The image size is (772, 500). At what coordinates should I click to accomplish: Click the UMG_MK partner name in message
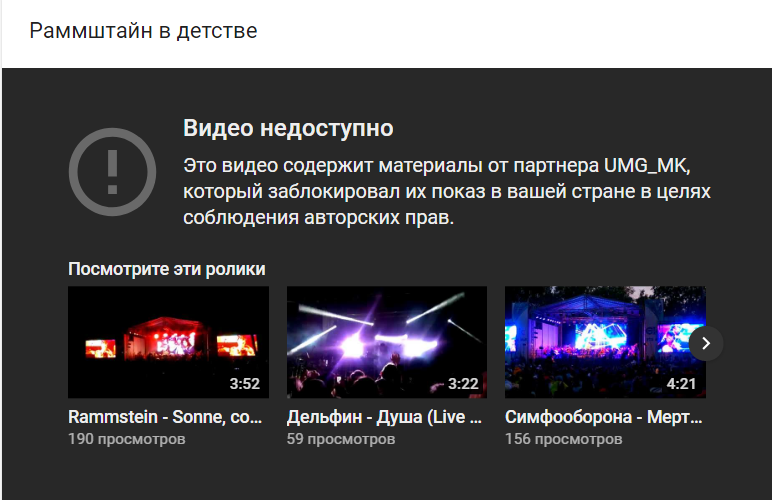645,166
